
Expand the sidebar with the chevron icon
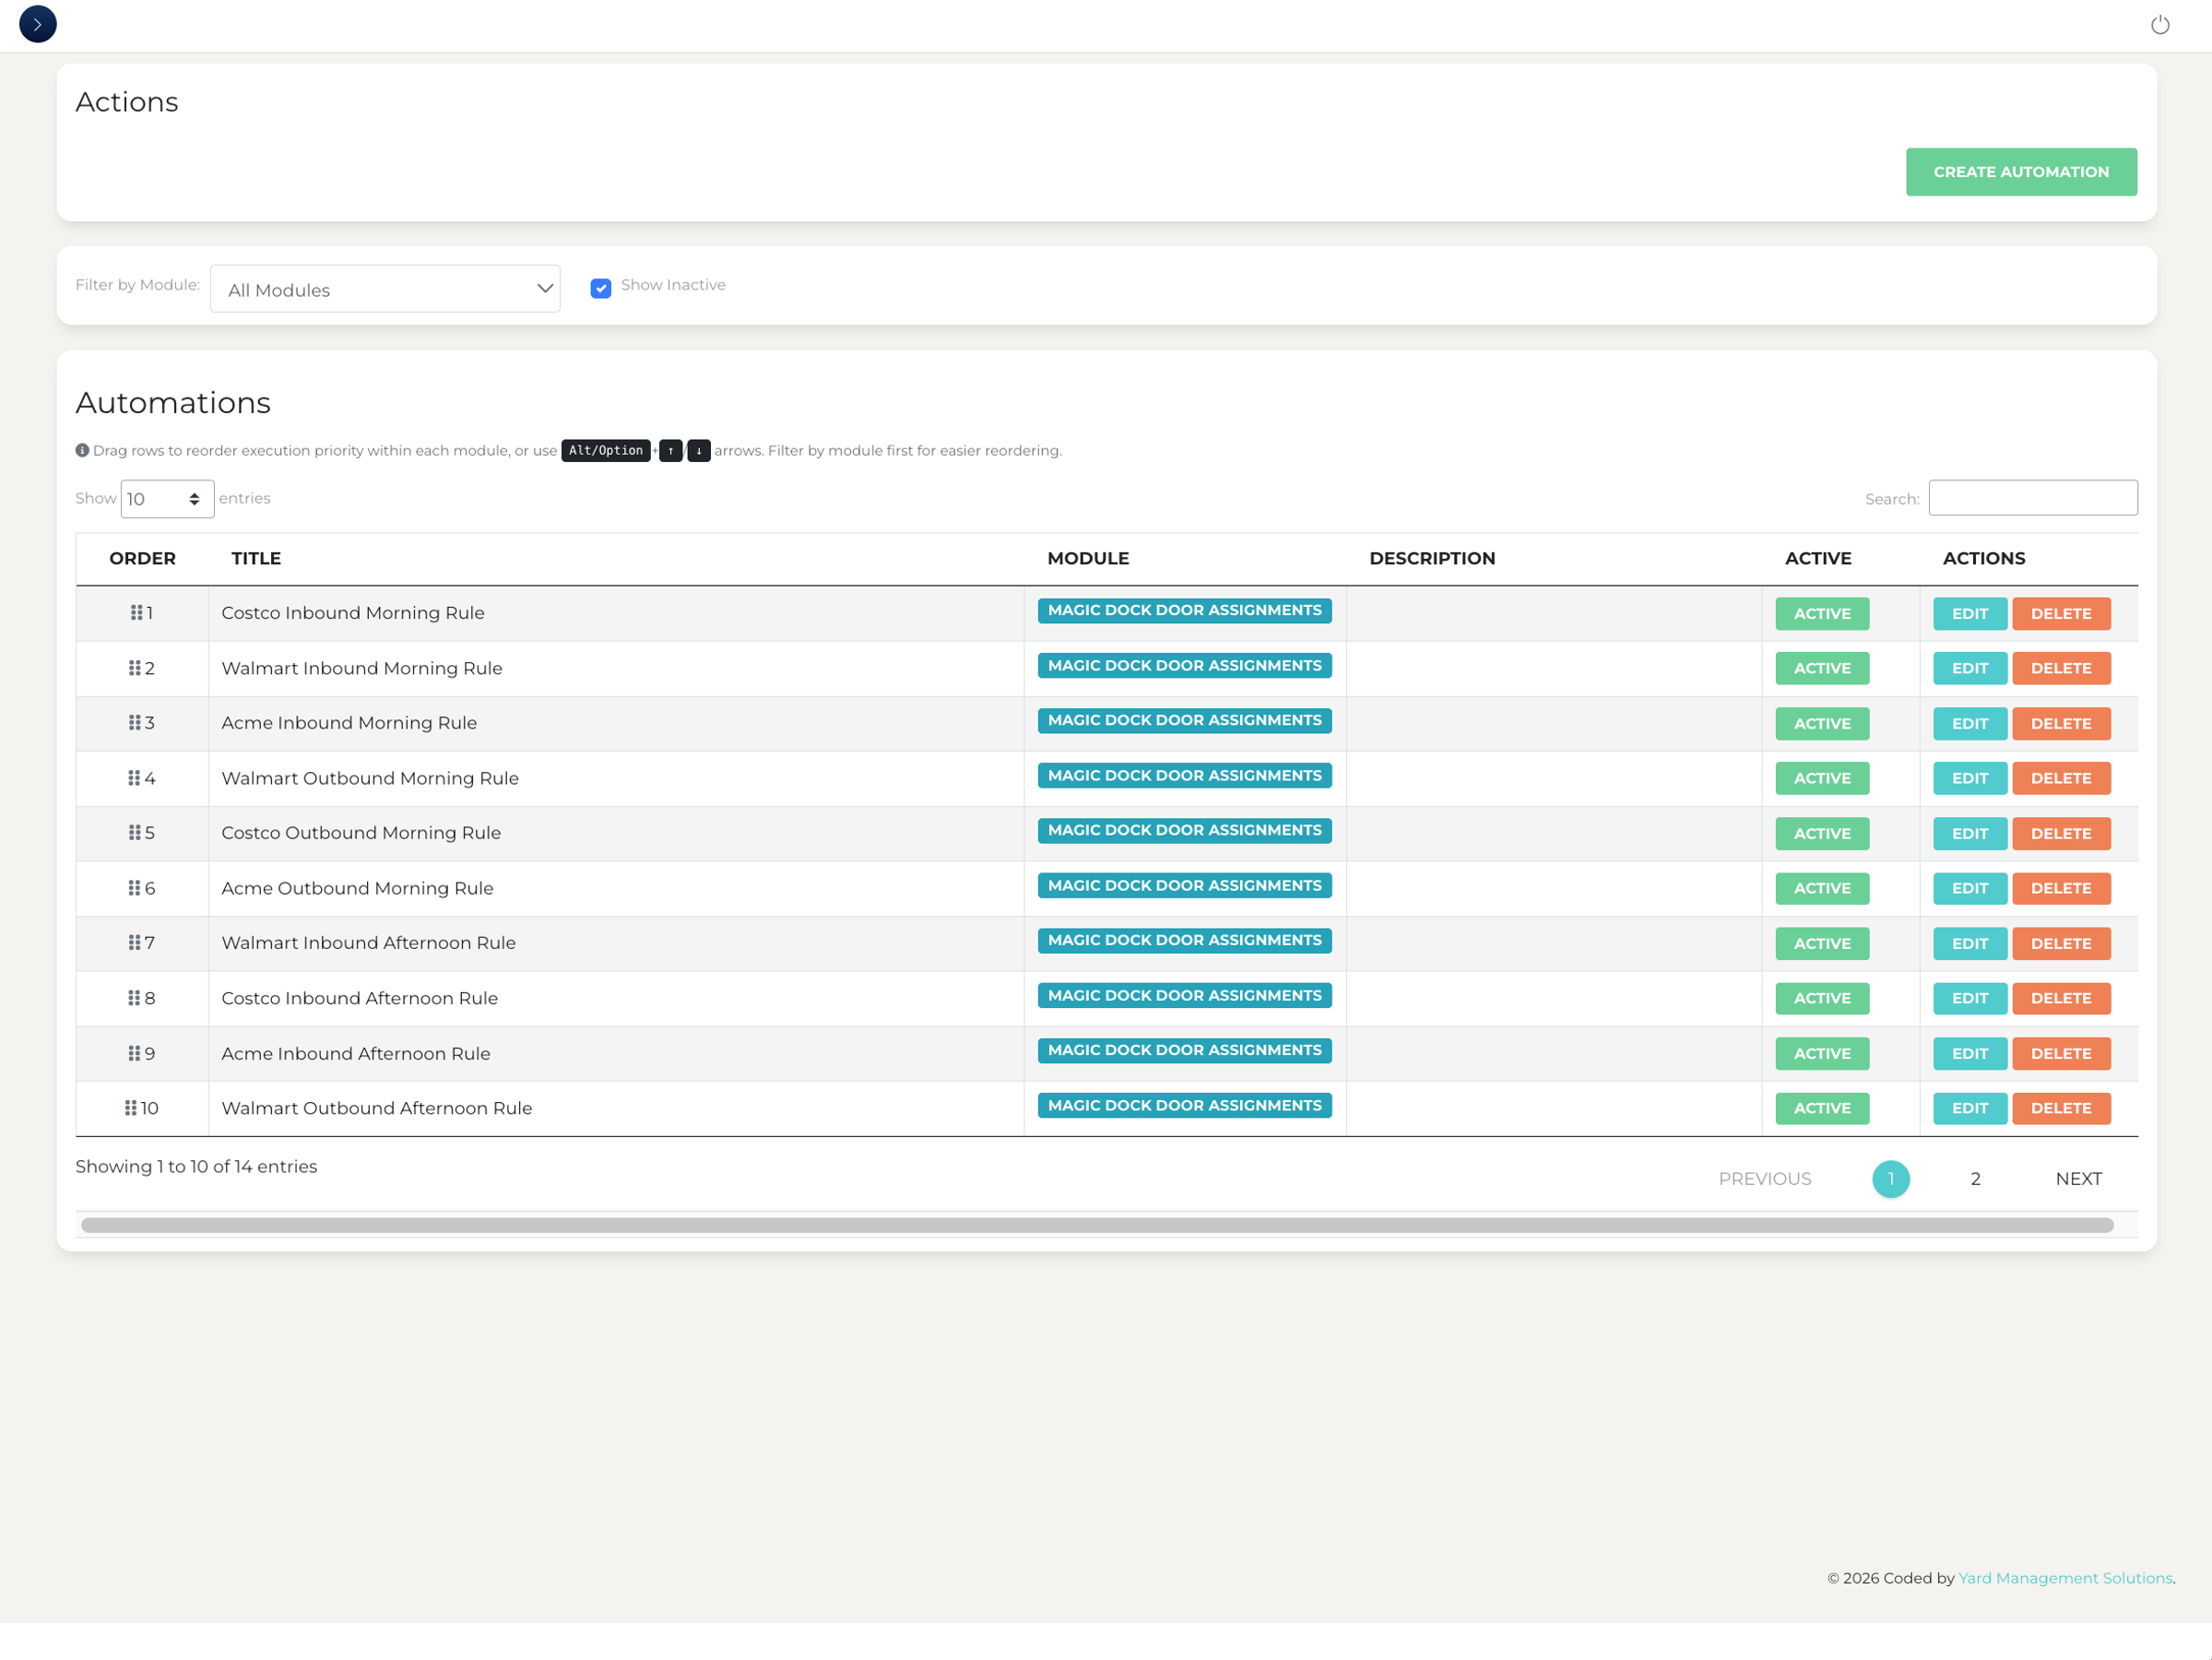(x=38, y=24)
